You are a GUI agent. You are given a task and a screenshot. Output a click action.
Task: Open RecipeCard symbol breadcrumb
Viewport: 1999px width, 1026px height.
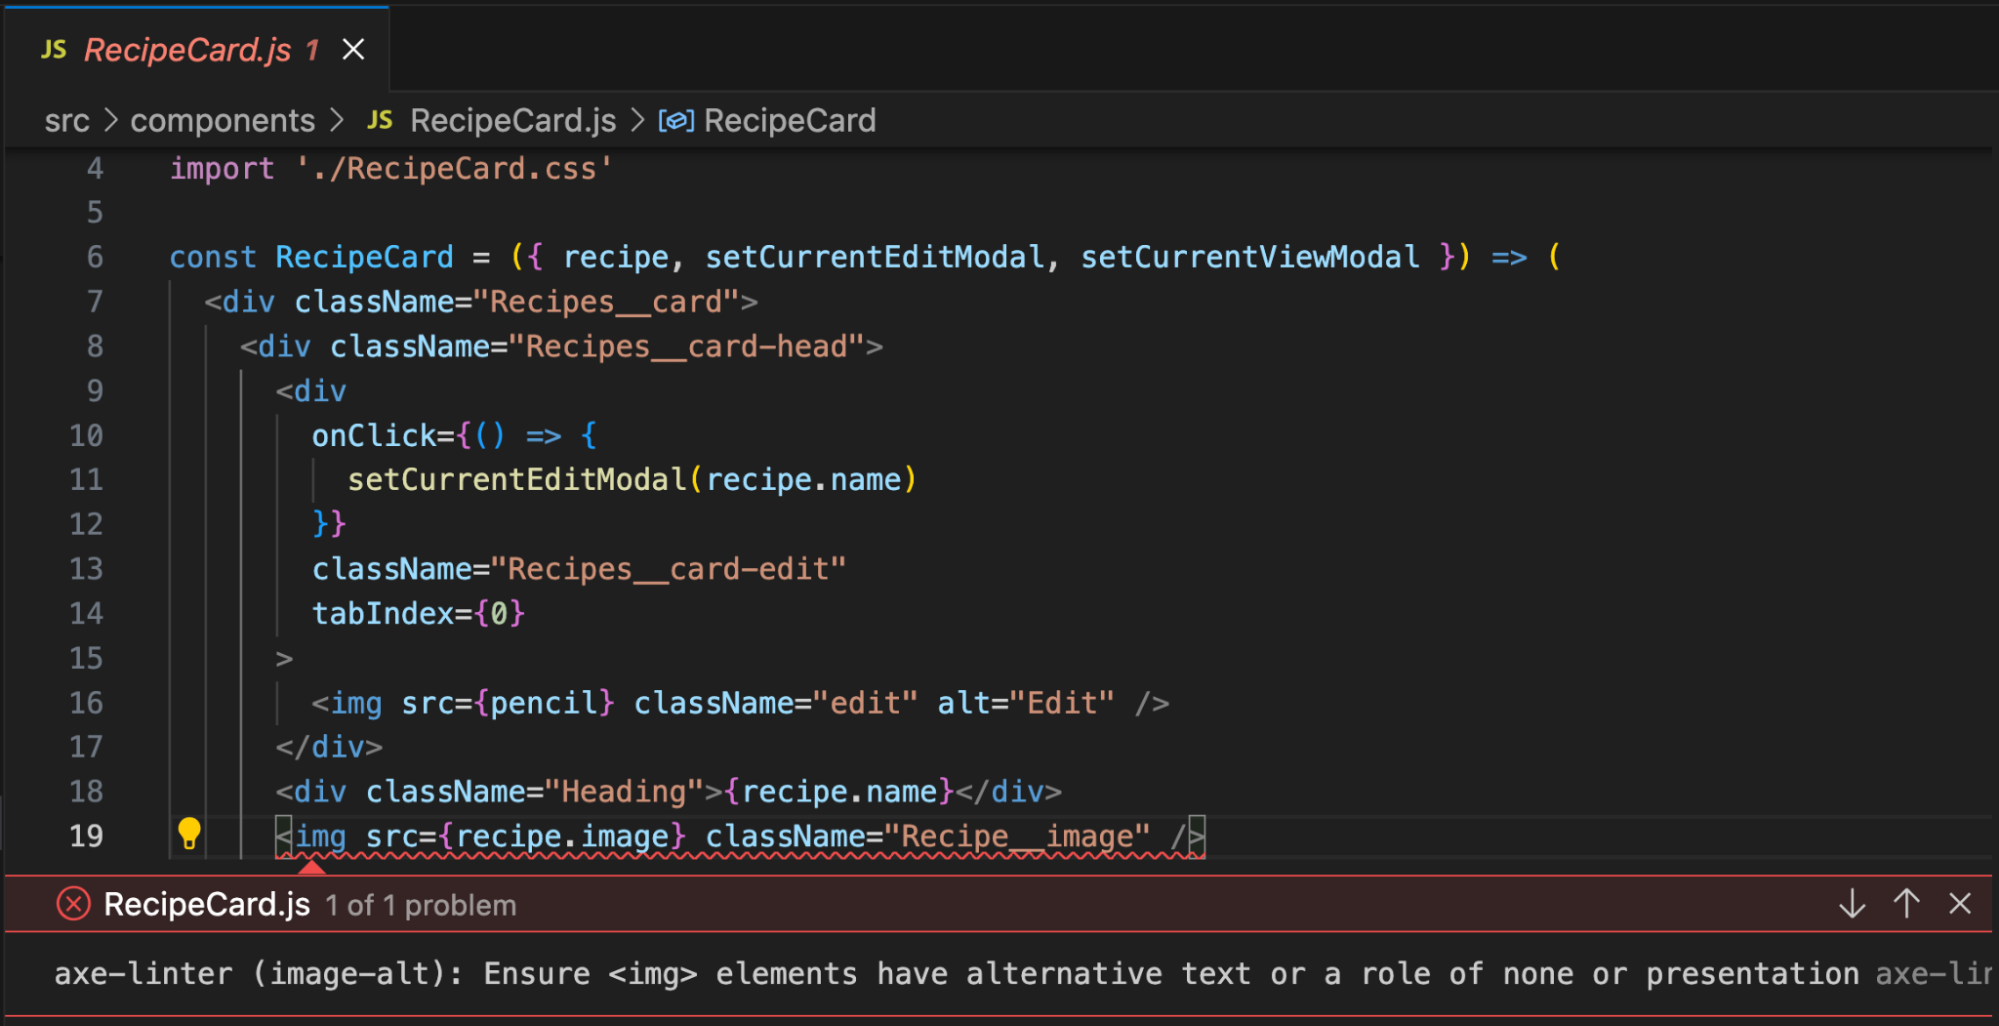pyautogui.click(x=789, y=121)
